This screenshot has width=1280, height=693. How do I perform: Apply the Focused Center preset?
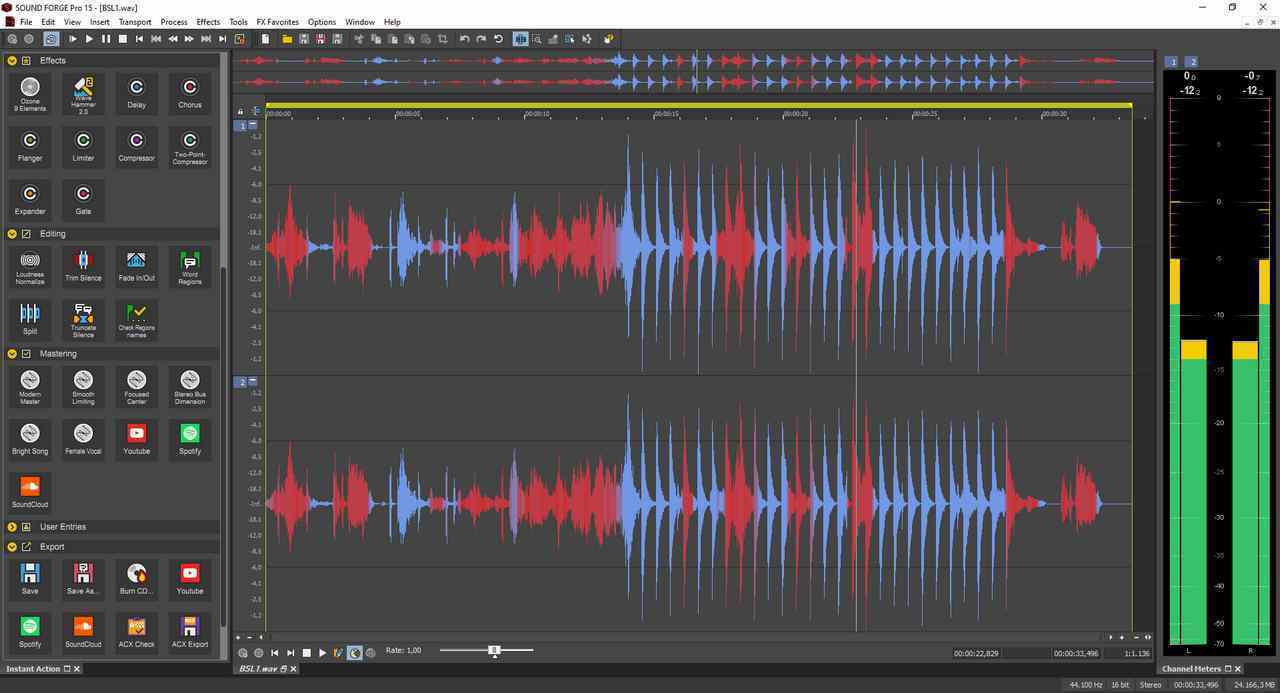click(136, 386)
